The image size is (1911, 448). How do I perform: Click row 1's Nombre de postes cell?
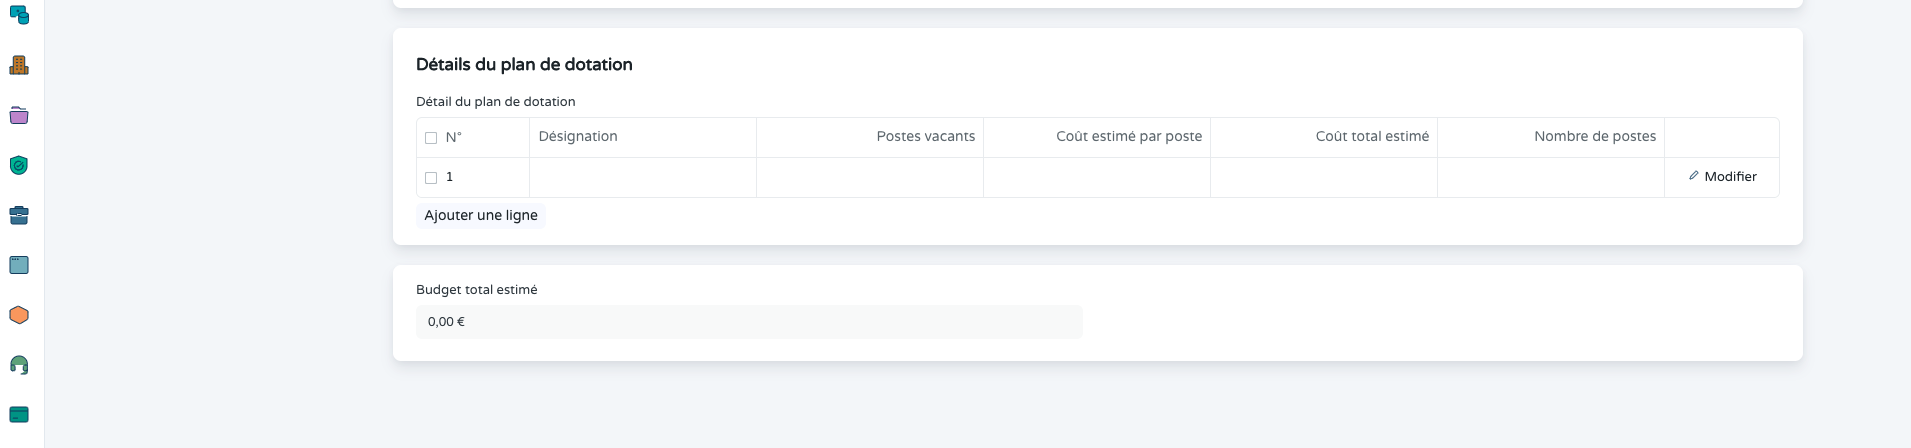click(1550, 178)
